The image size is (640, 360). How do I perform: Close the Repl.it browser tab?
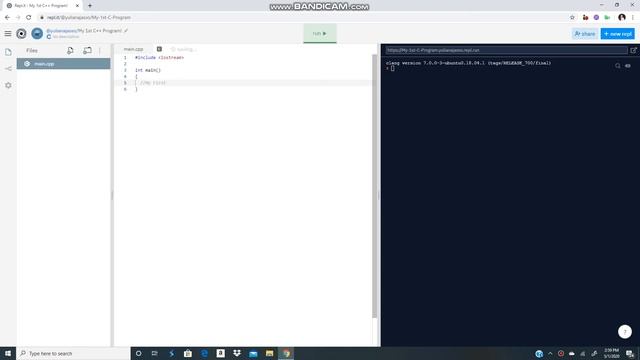(77, 6)
